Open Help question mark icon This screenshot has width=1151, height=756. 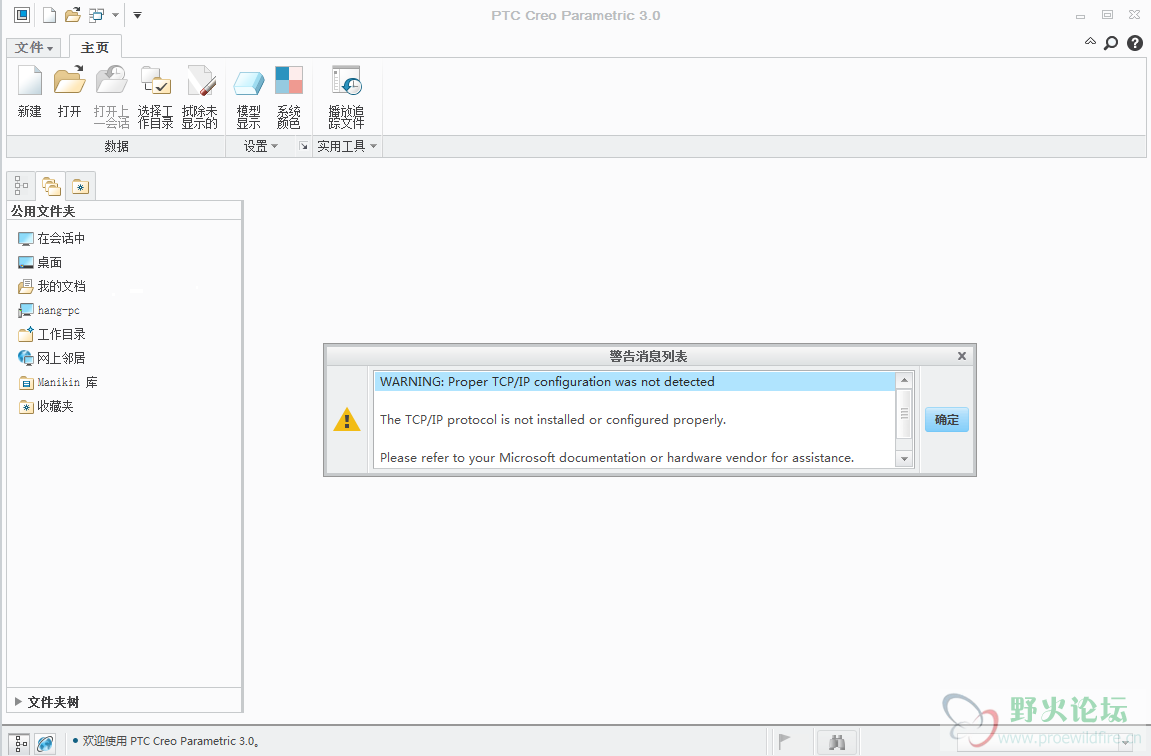pyautogui.click(x=1135, y=43)
